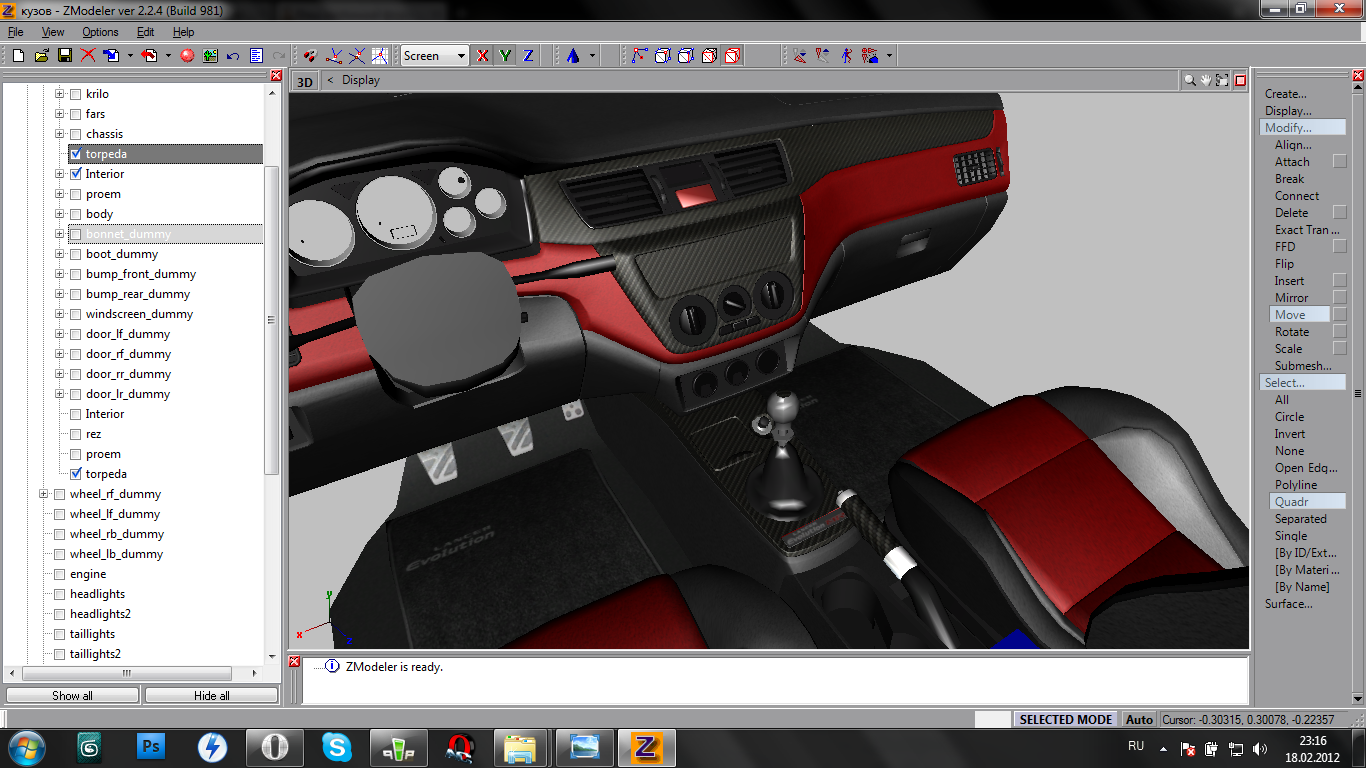The width and height of the screenshot is (1366, 768).
Task: Click the Undo arrow in toolbar
Action: tap(233, 56)
